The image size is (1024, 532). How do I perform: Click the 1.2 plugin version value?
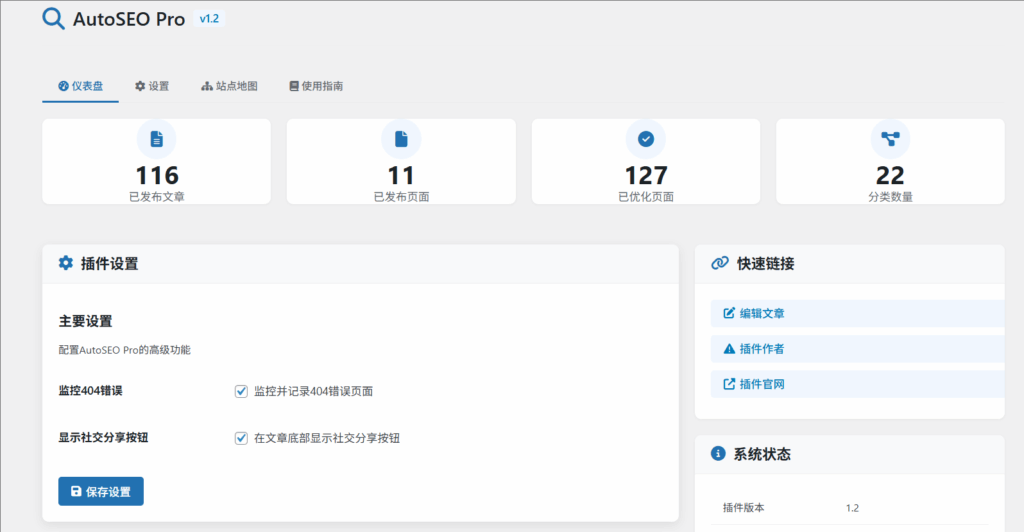852,508
